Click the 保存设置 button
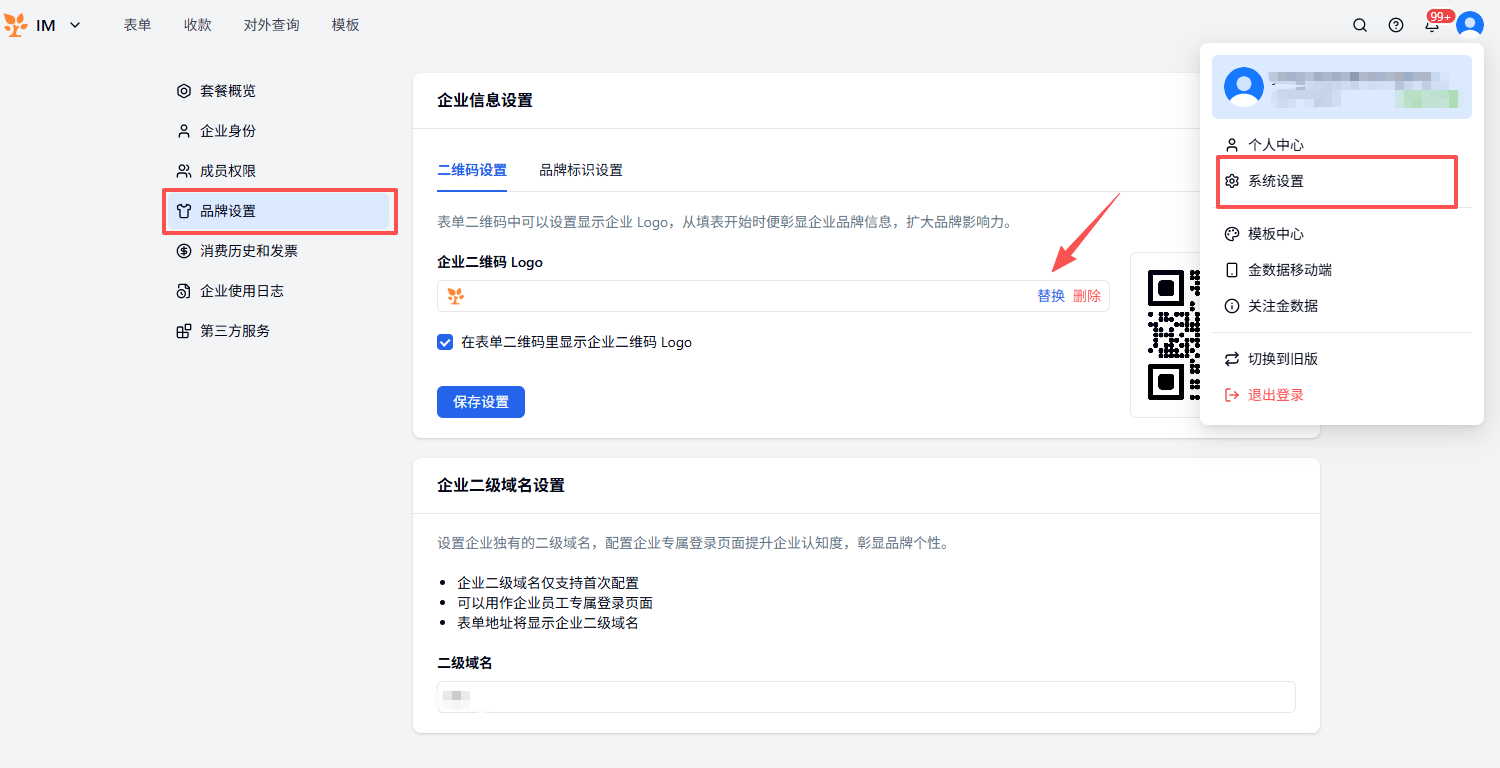Image resolution: width=1500 pixels, height=768 pixels. coord(480,402)
